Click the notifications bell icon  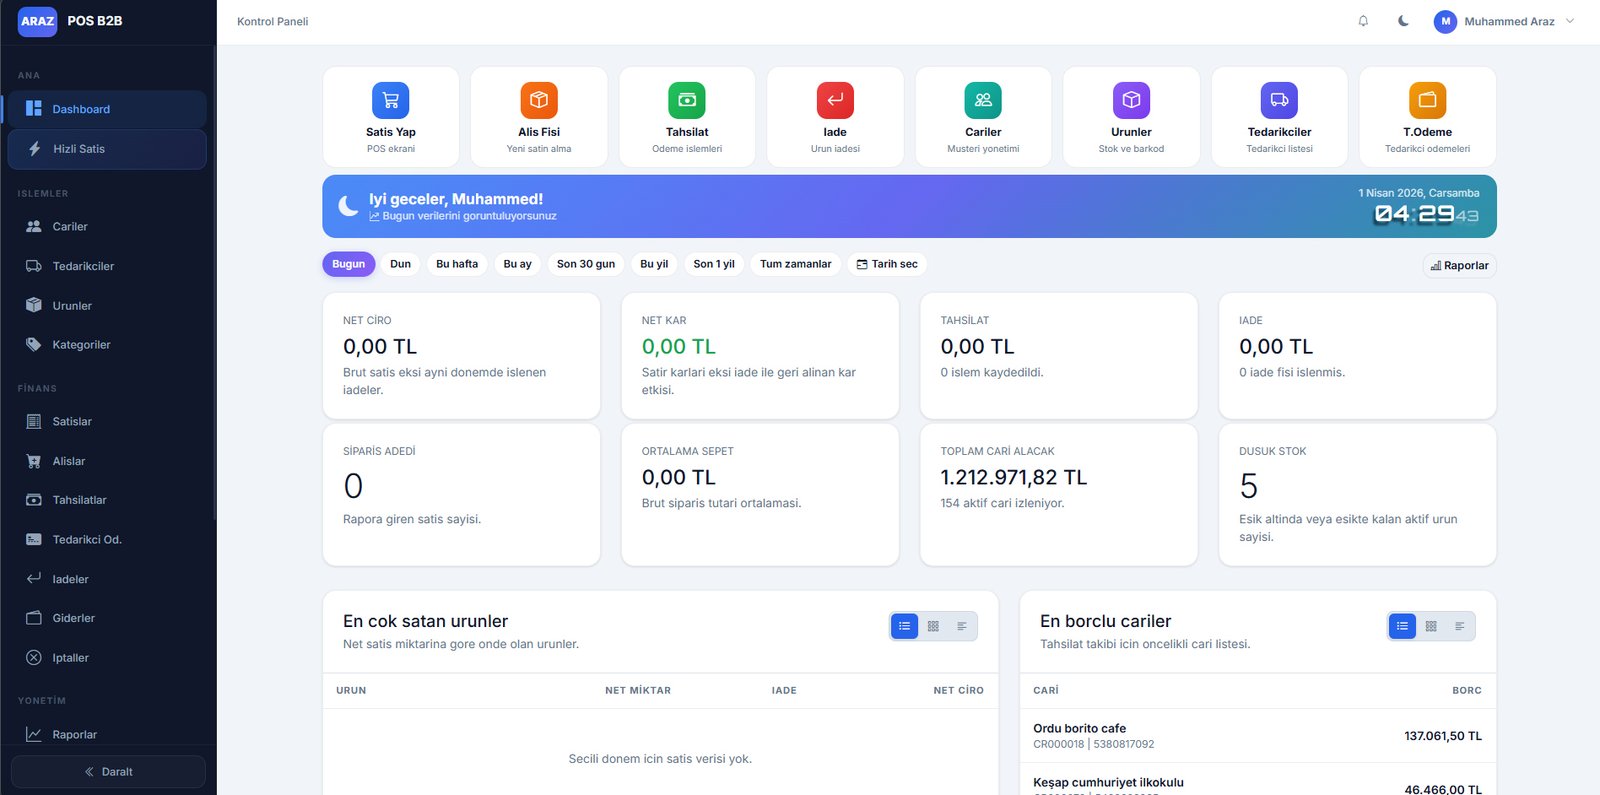(1363, 21)
